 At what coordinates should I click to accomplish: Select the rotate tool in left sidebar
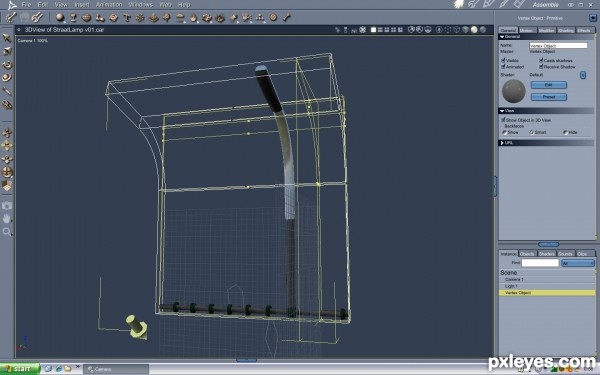7,65
